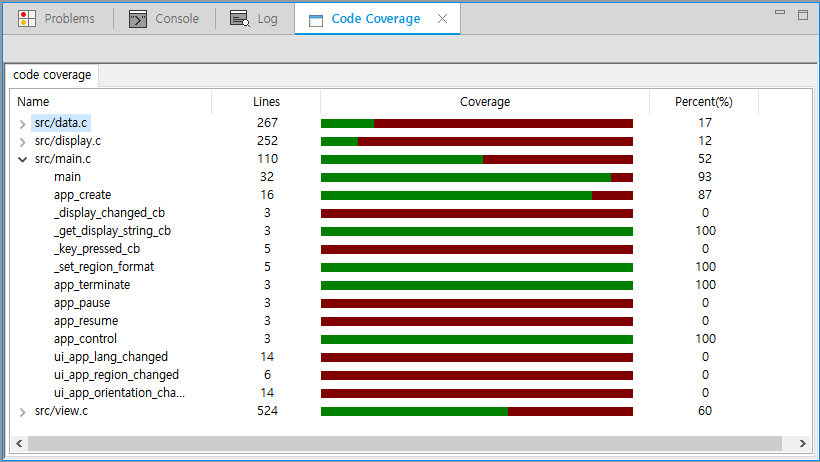This screenshot has height=462, width=820.
Task: Select the ui_app_lang_changed row
Action: click(110, 357)
